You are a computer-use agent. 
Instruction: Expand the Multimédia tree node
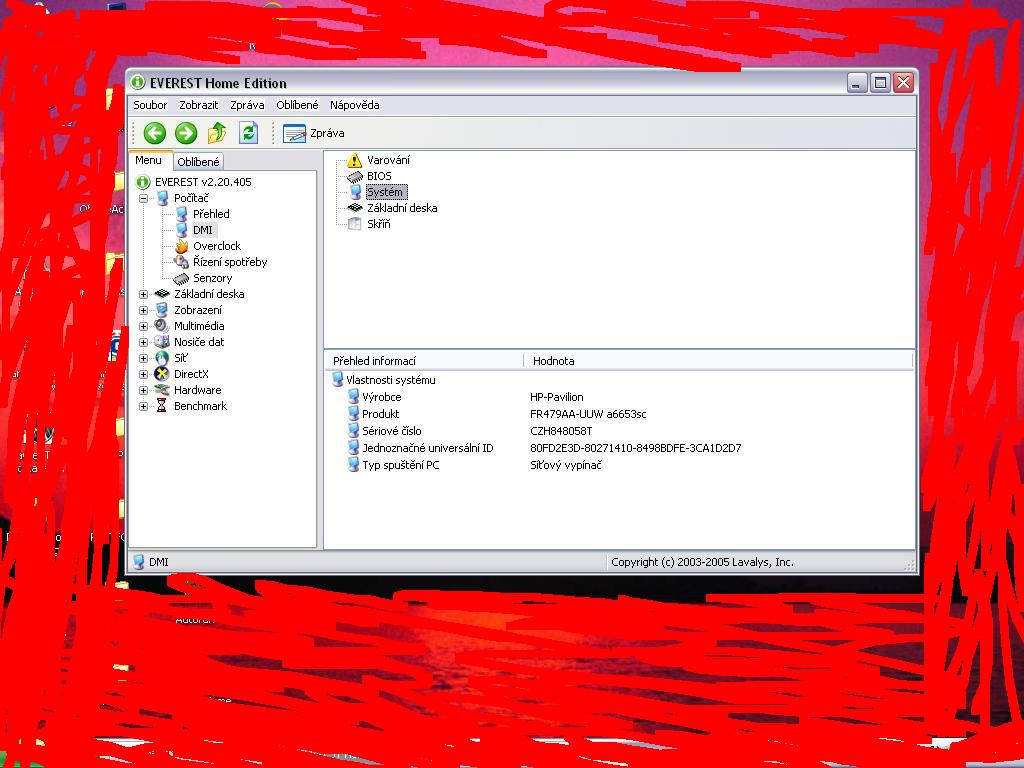(x=143, y=327)
